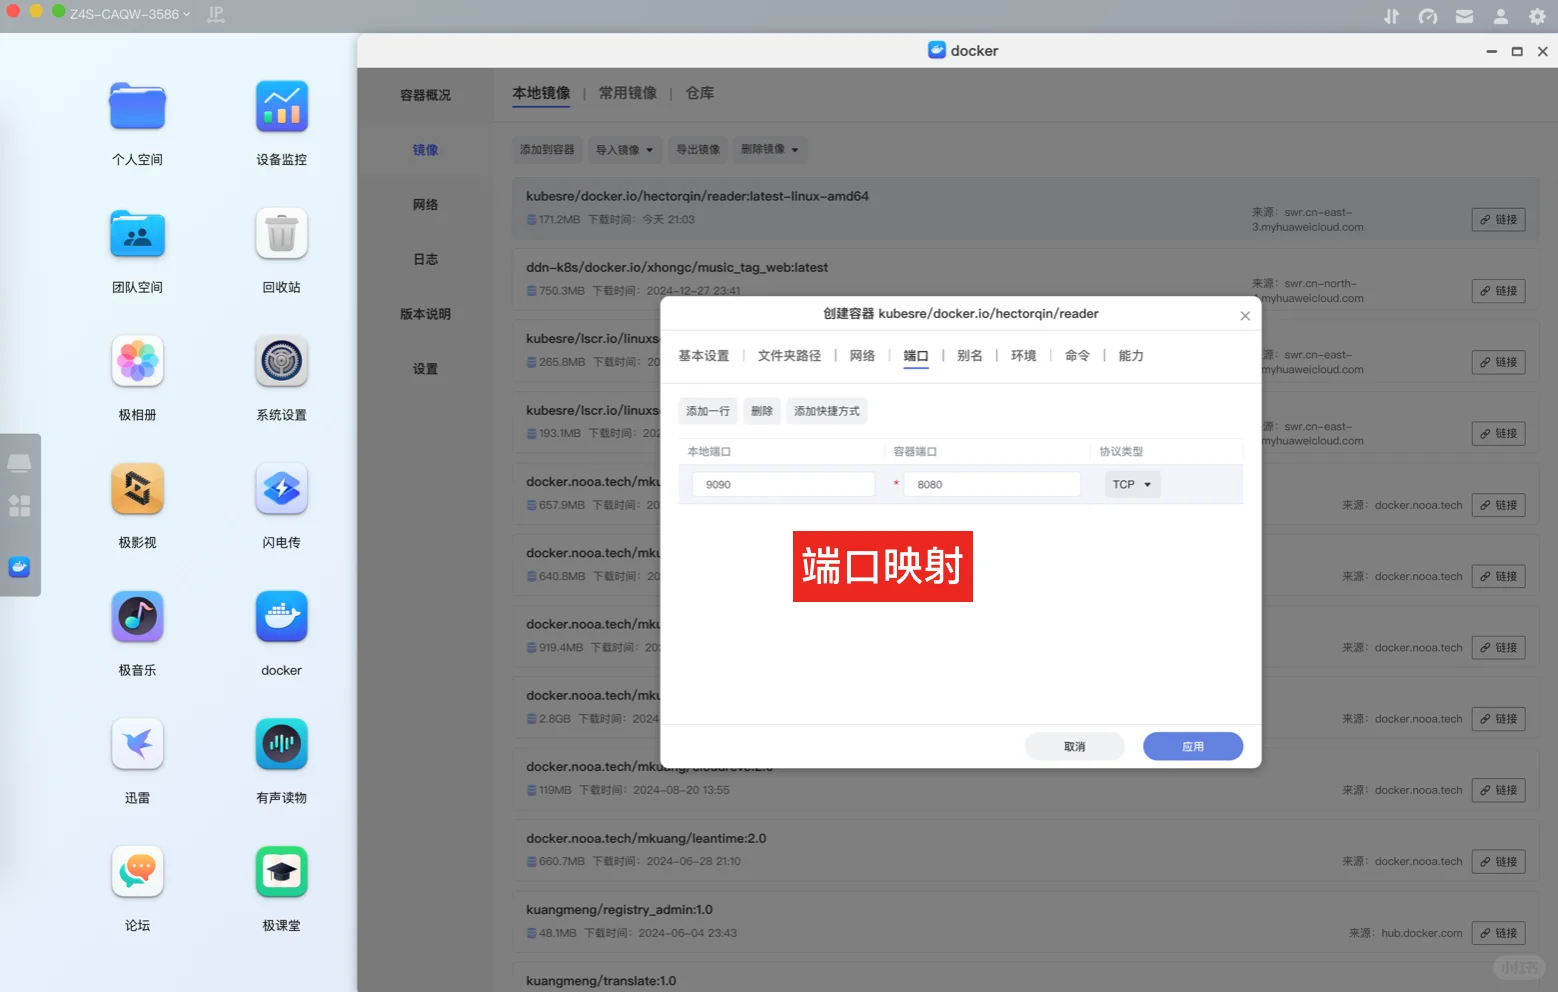Open the 个人空间 folder icon
1558x992 pixels.
[x=137, y=107]
